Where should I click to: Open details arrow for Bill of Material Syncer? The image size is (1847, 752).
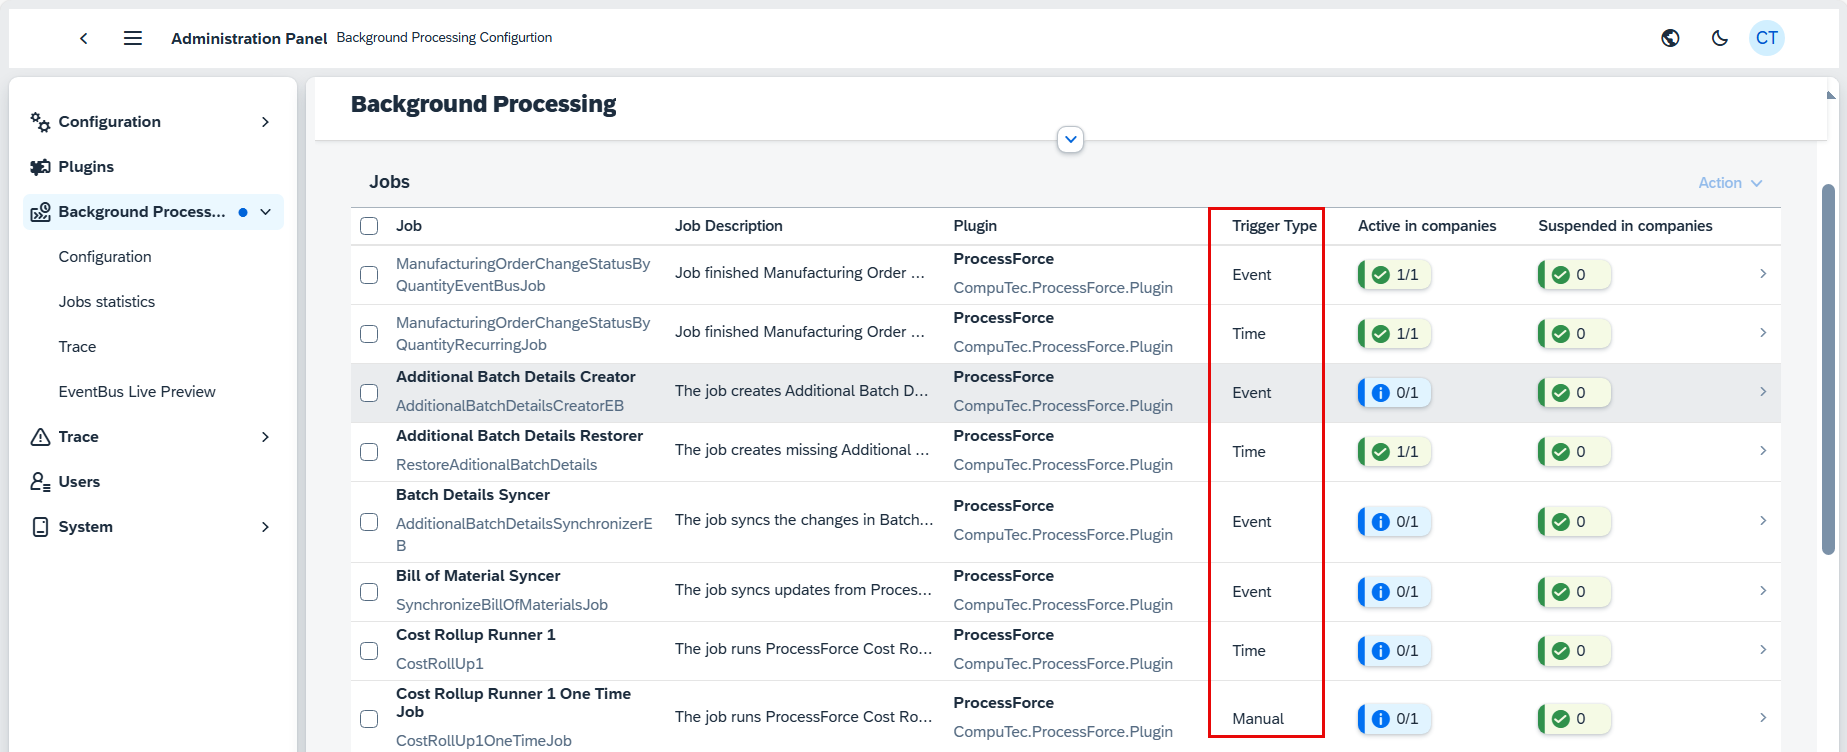point(1762,591)
